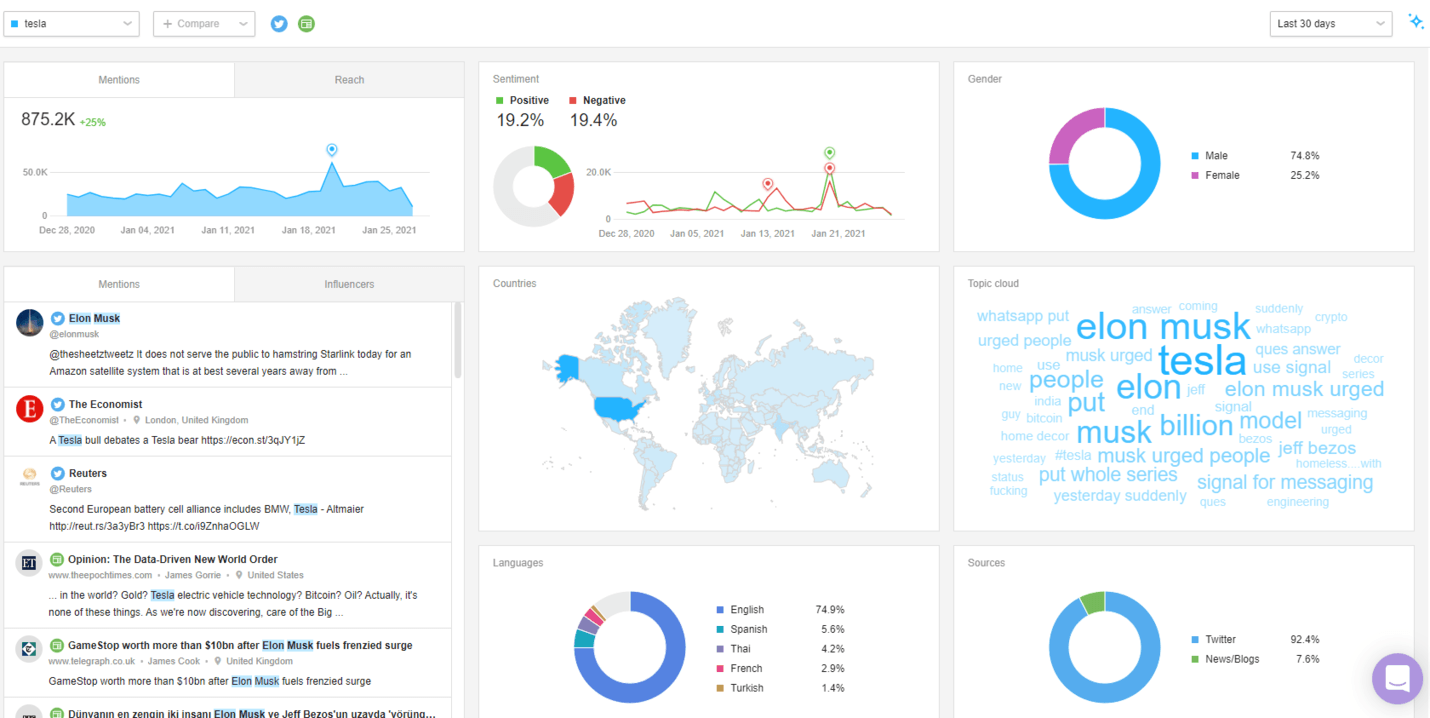1430x718 pixels.
Task: Open The Economist author link
Action: click(105, 404)
